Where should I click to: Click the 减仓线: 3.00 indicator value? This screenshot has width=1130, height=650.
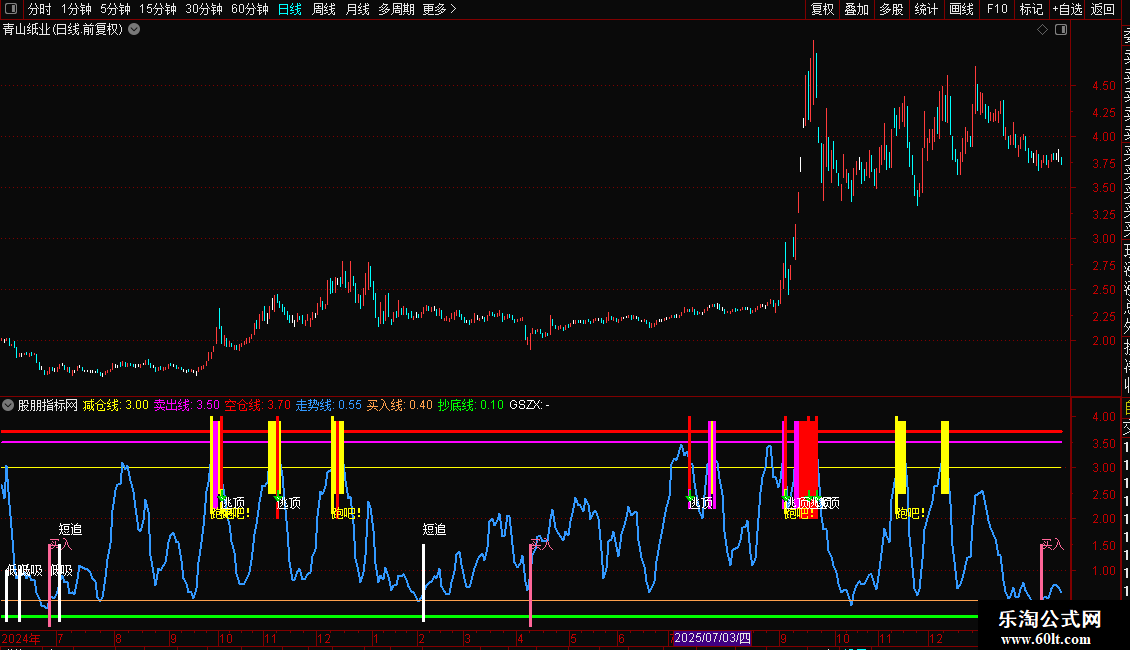tap(115, 405)
